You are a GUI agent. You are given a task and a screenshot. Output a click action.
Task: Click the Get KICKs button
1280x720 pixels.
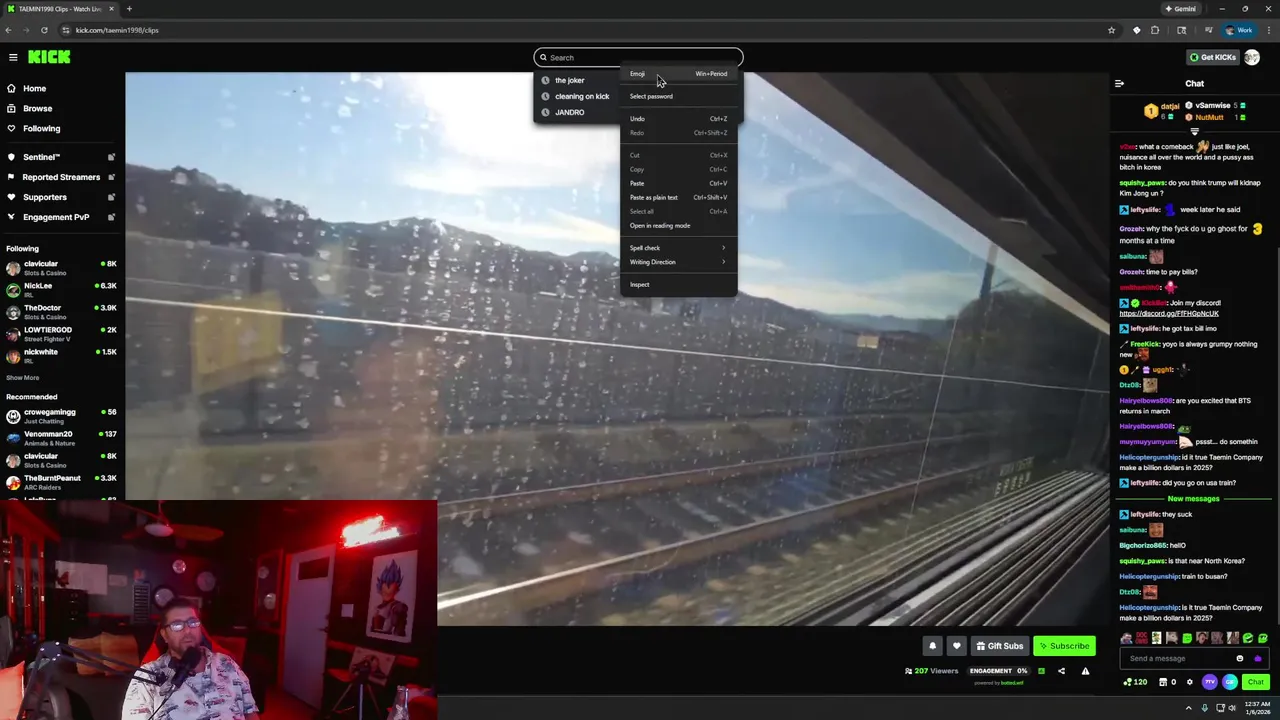(x=1211, y=57)
